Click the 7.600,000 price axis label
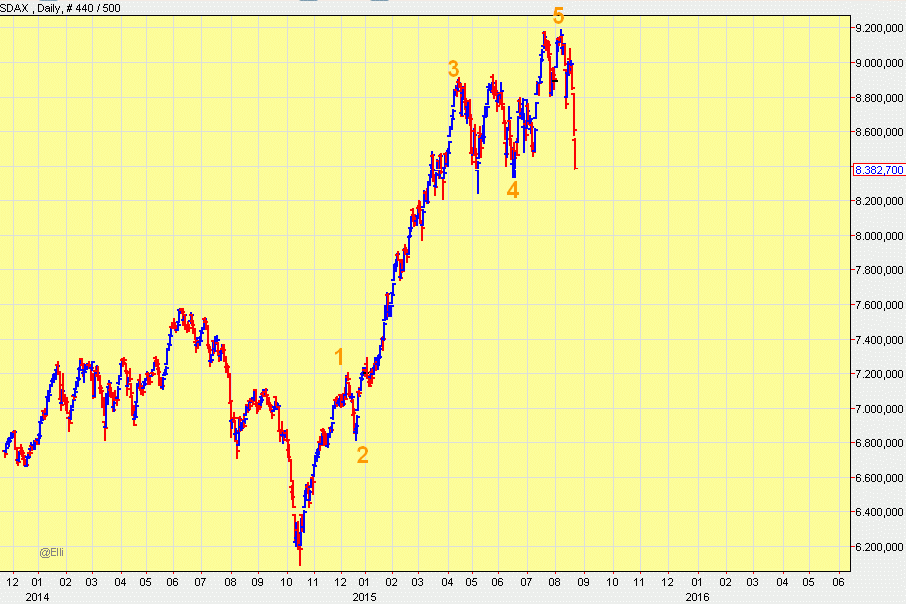Screen dimensions: 906x604 879,305
